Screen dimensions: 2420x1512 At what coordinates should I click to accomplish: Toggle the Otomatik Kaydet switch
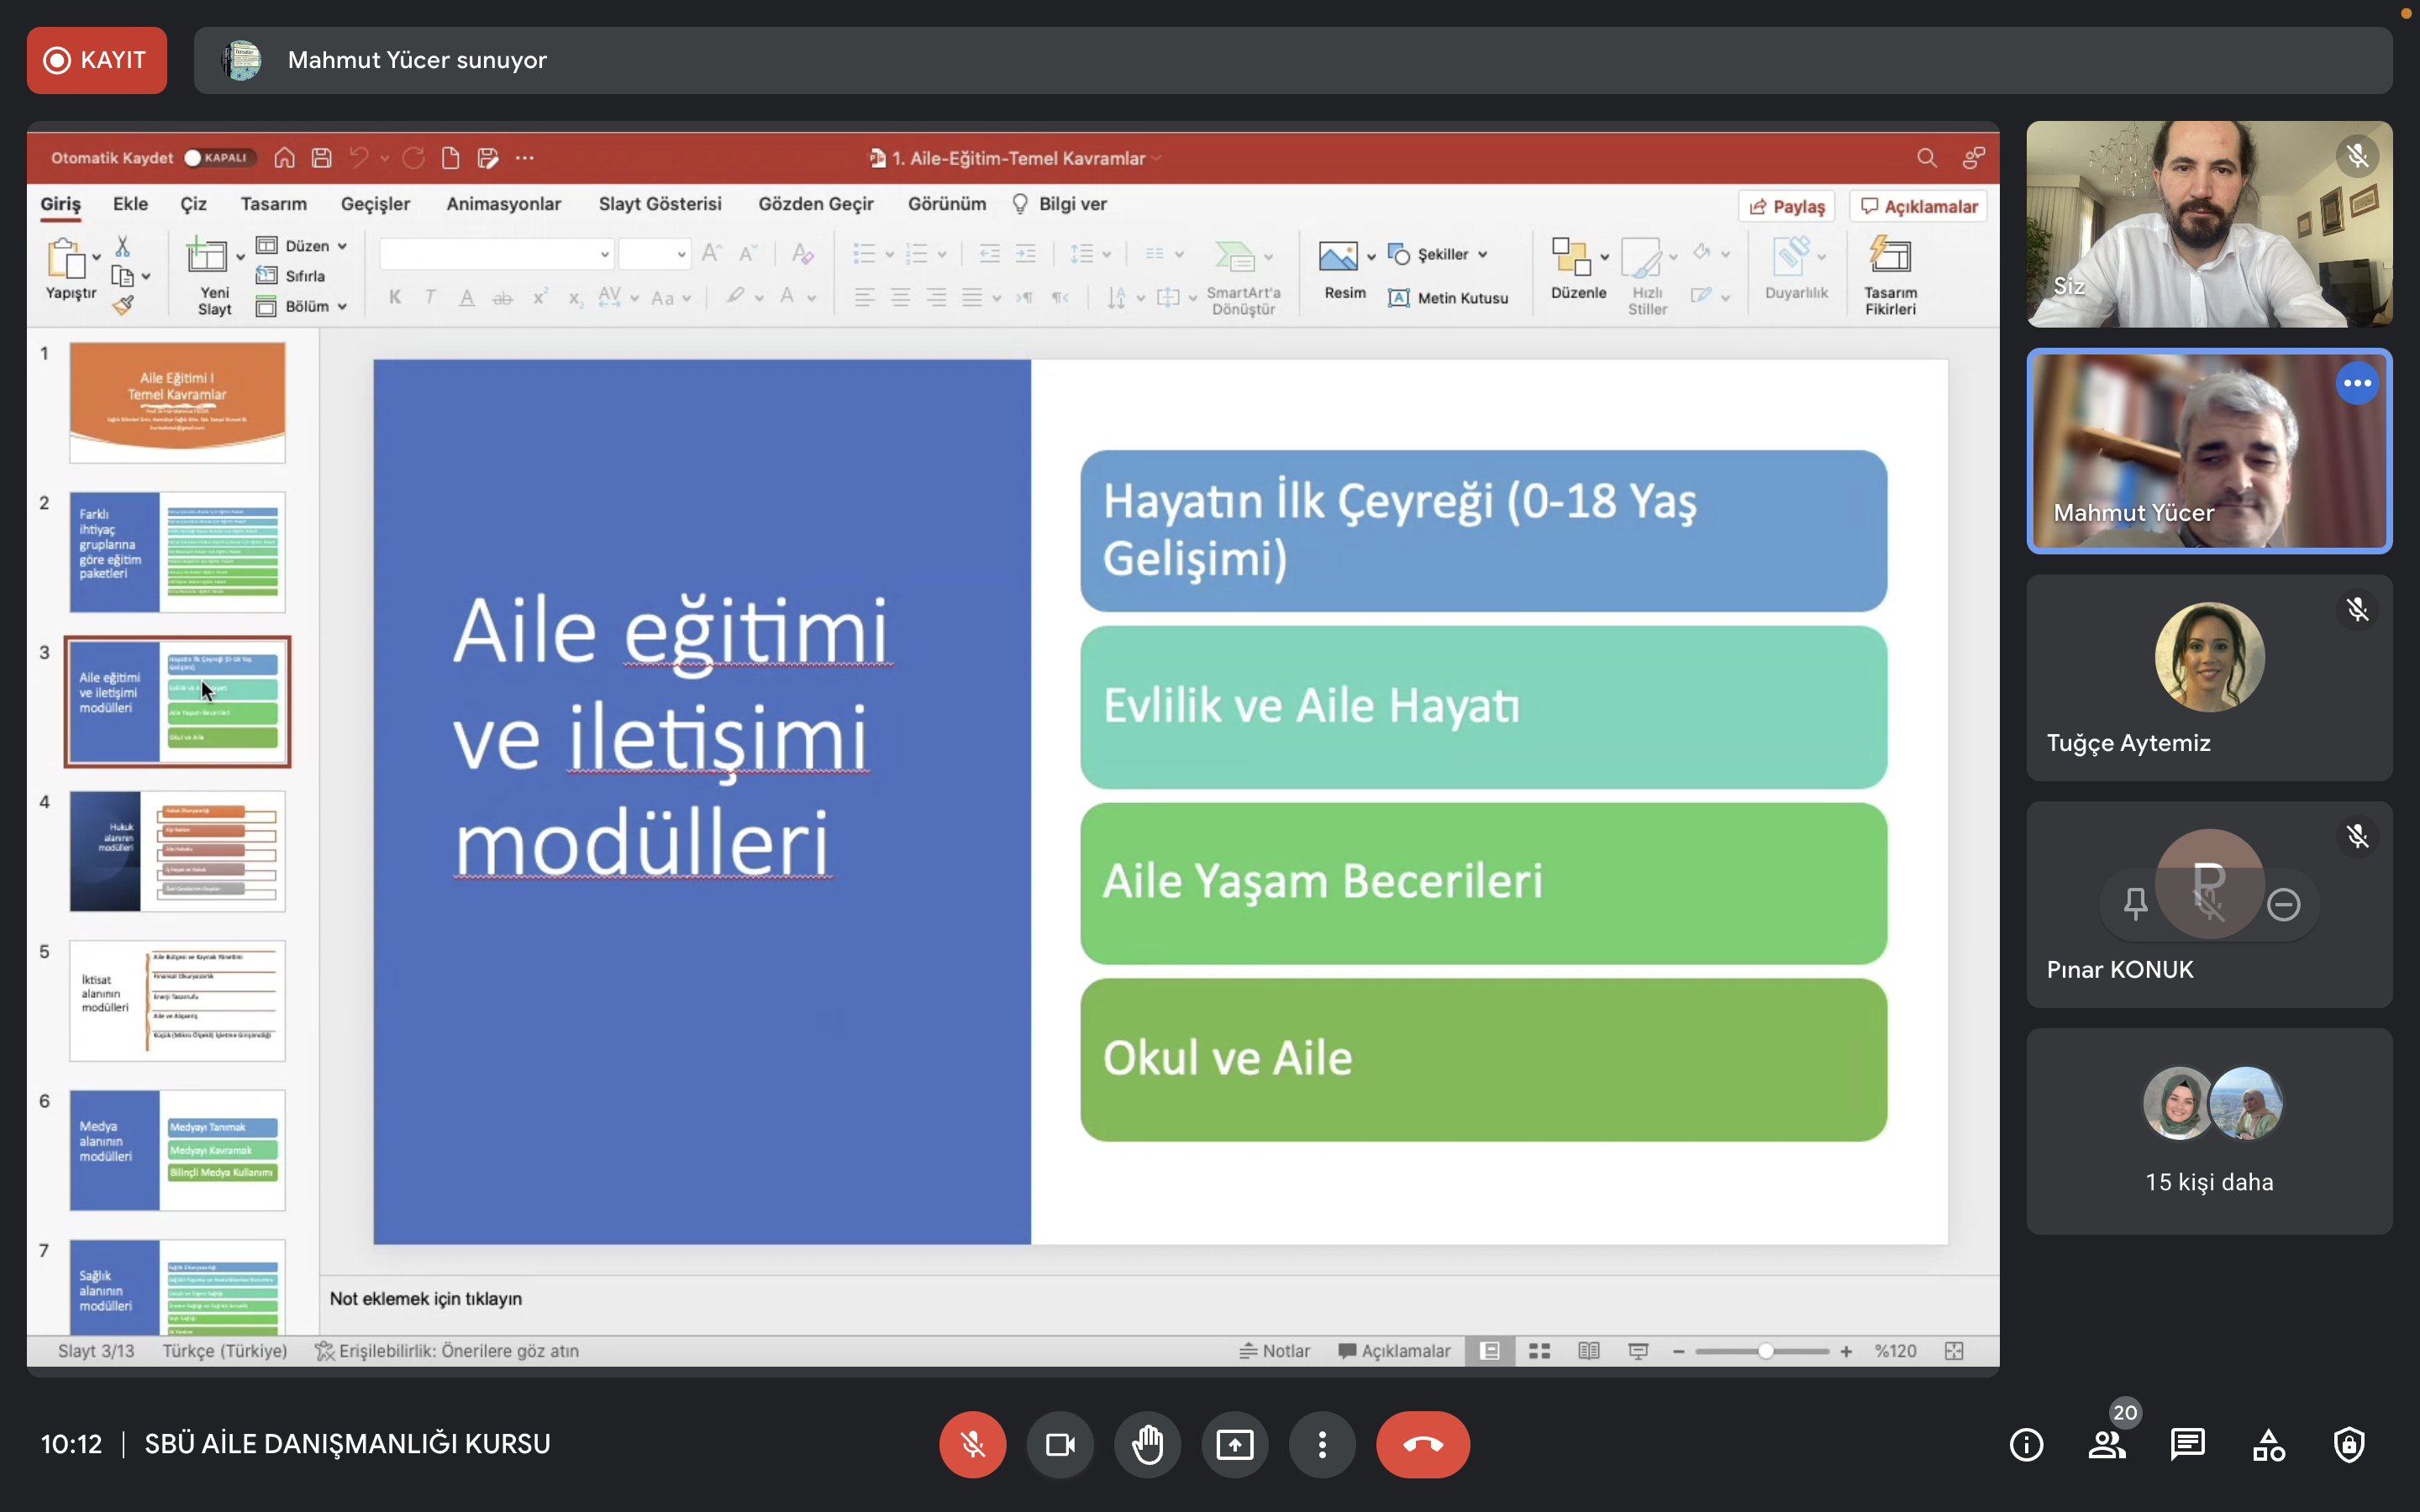219,158
